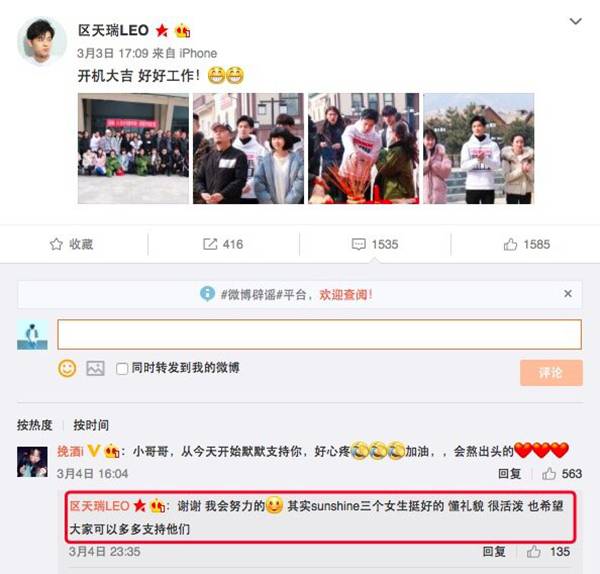The width and height of the screenshot is (600, 574).
Task: Dismiss the 微博辟谣 notice banner
Action: [568, 294]
